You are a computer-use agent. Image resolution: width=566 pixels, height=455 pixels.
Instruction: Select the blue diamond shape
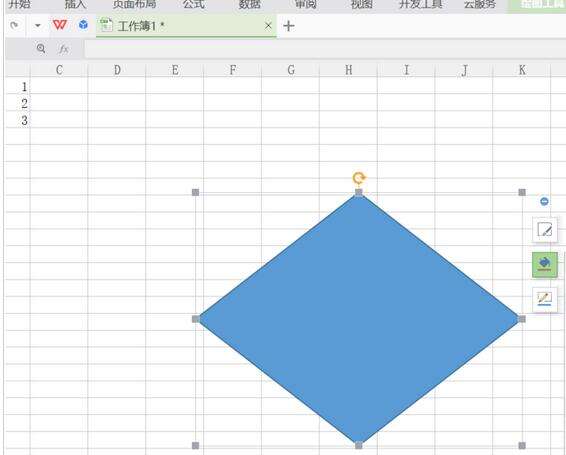tap(359, 319)
